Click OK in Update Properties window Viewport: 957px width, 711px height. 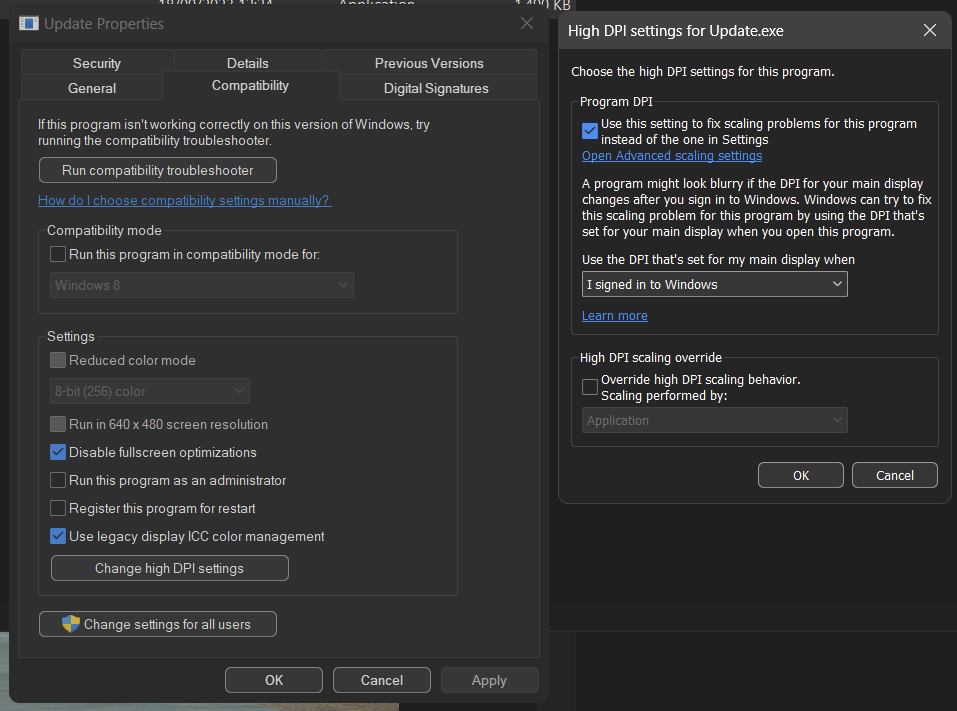[x=274, y=680]
